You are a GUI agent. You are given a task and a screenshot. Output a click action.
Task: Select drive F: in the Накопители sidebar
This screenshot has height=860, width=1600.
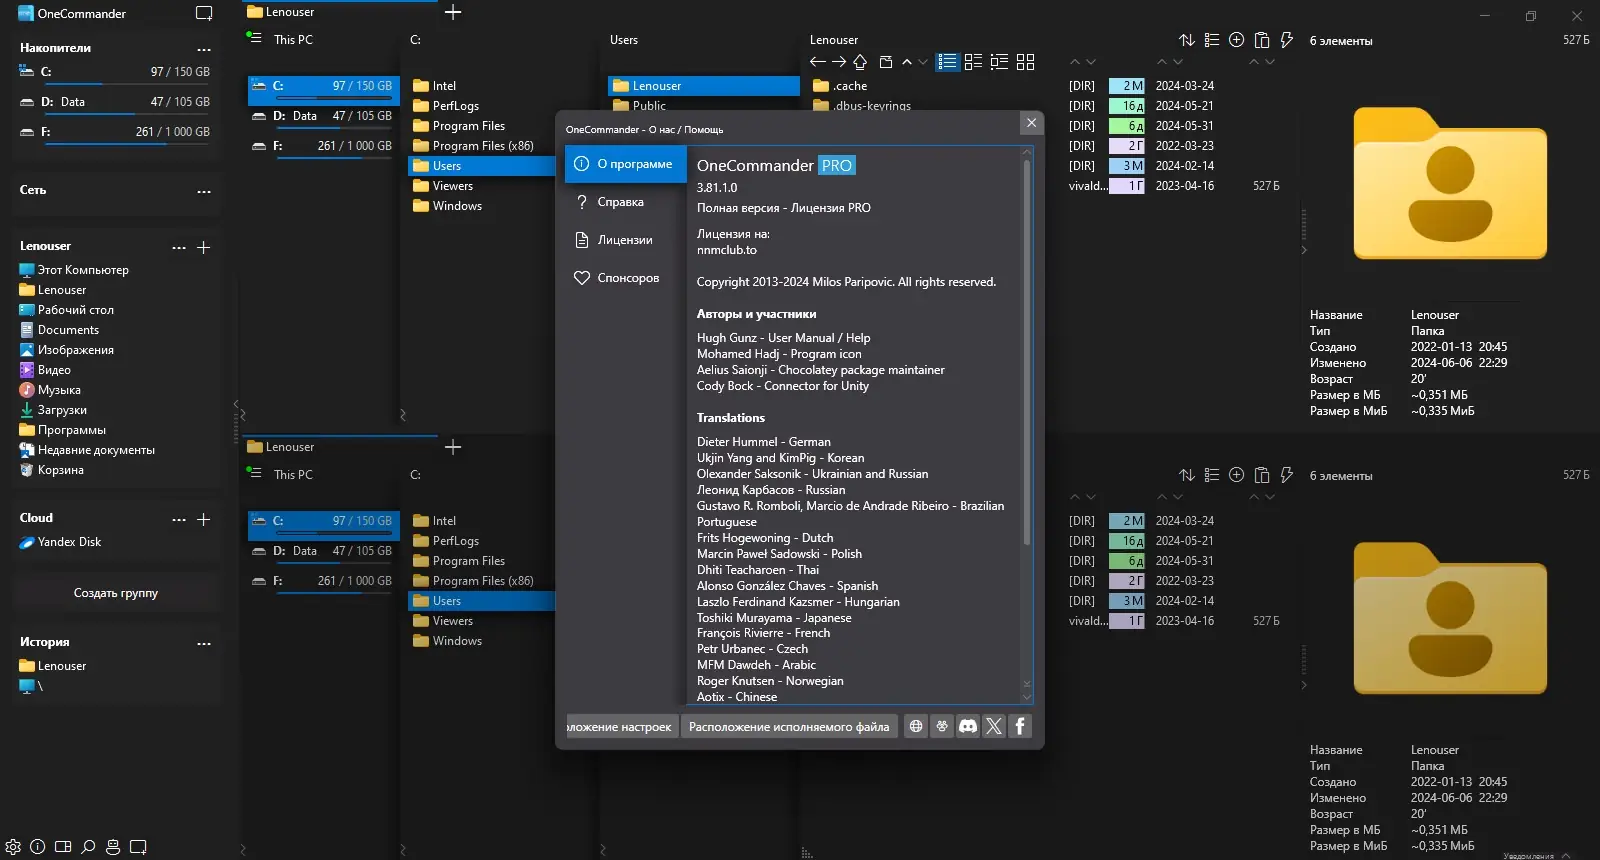tap(115, 132)
